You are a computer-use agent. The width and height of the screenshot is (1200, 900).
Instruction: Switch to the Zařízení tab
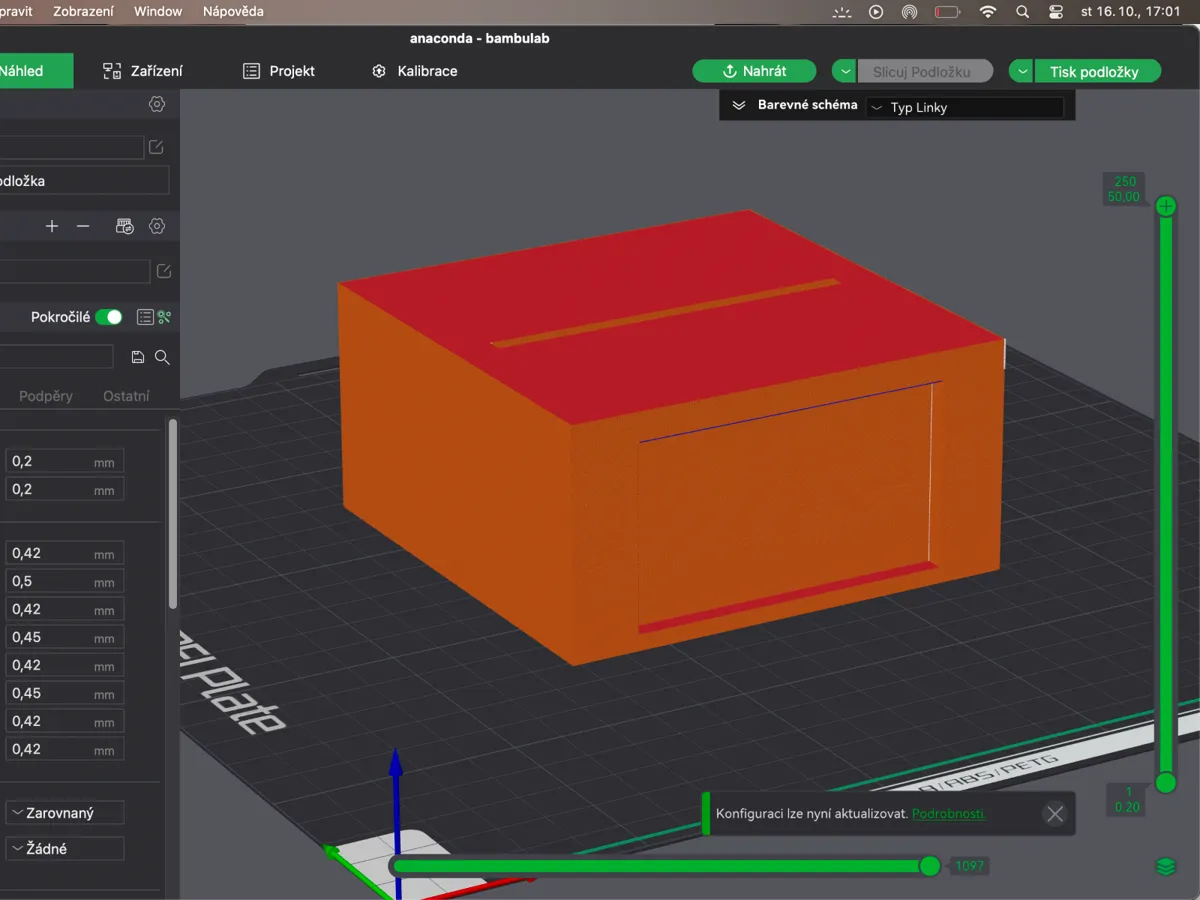tap(144, 71)
